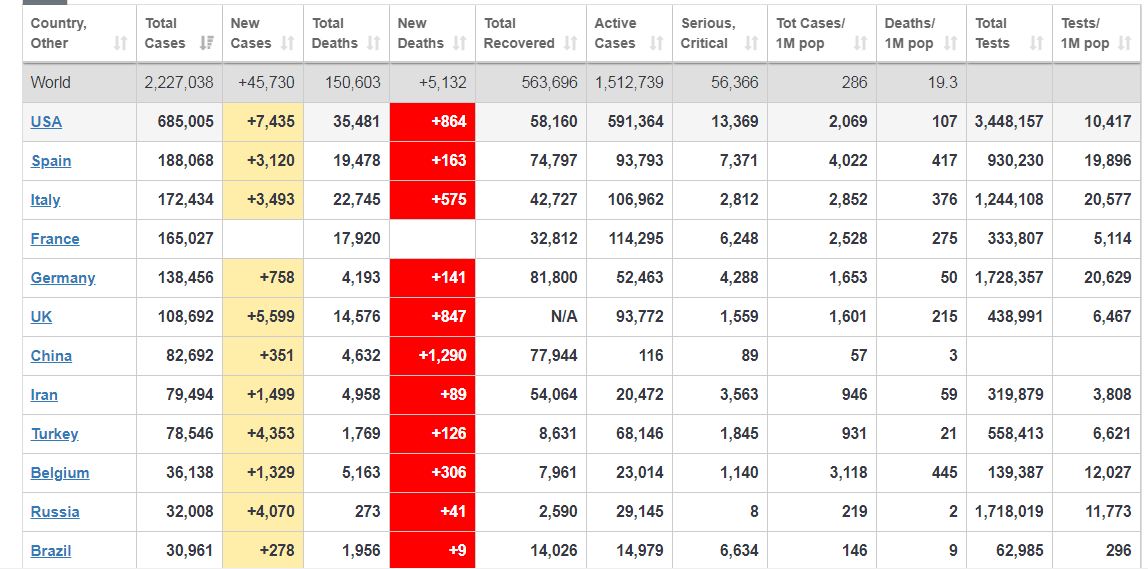
Task: Sort by Tests/1M pop arrow icon
Action: tap(1126, 43)
